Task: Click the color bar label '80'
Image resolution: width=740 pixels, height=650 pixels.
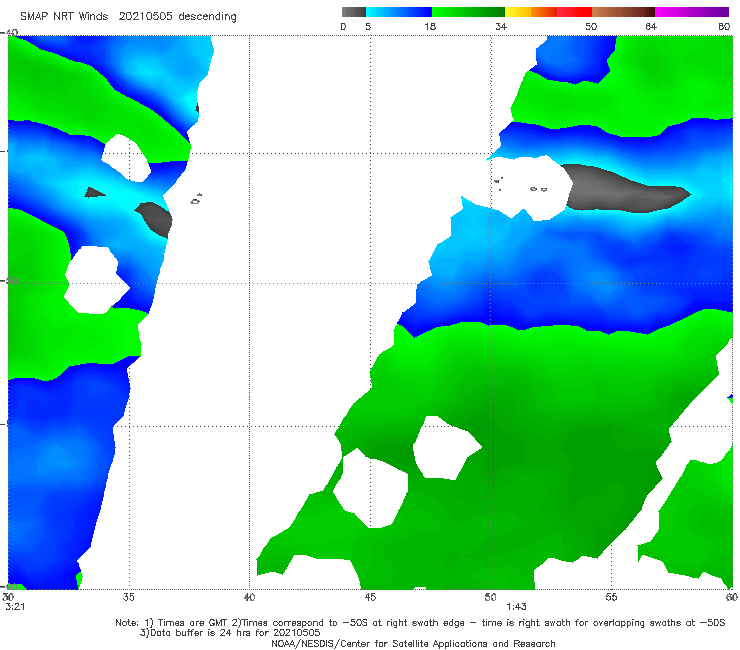Action: 724,27
